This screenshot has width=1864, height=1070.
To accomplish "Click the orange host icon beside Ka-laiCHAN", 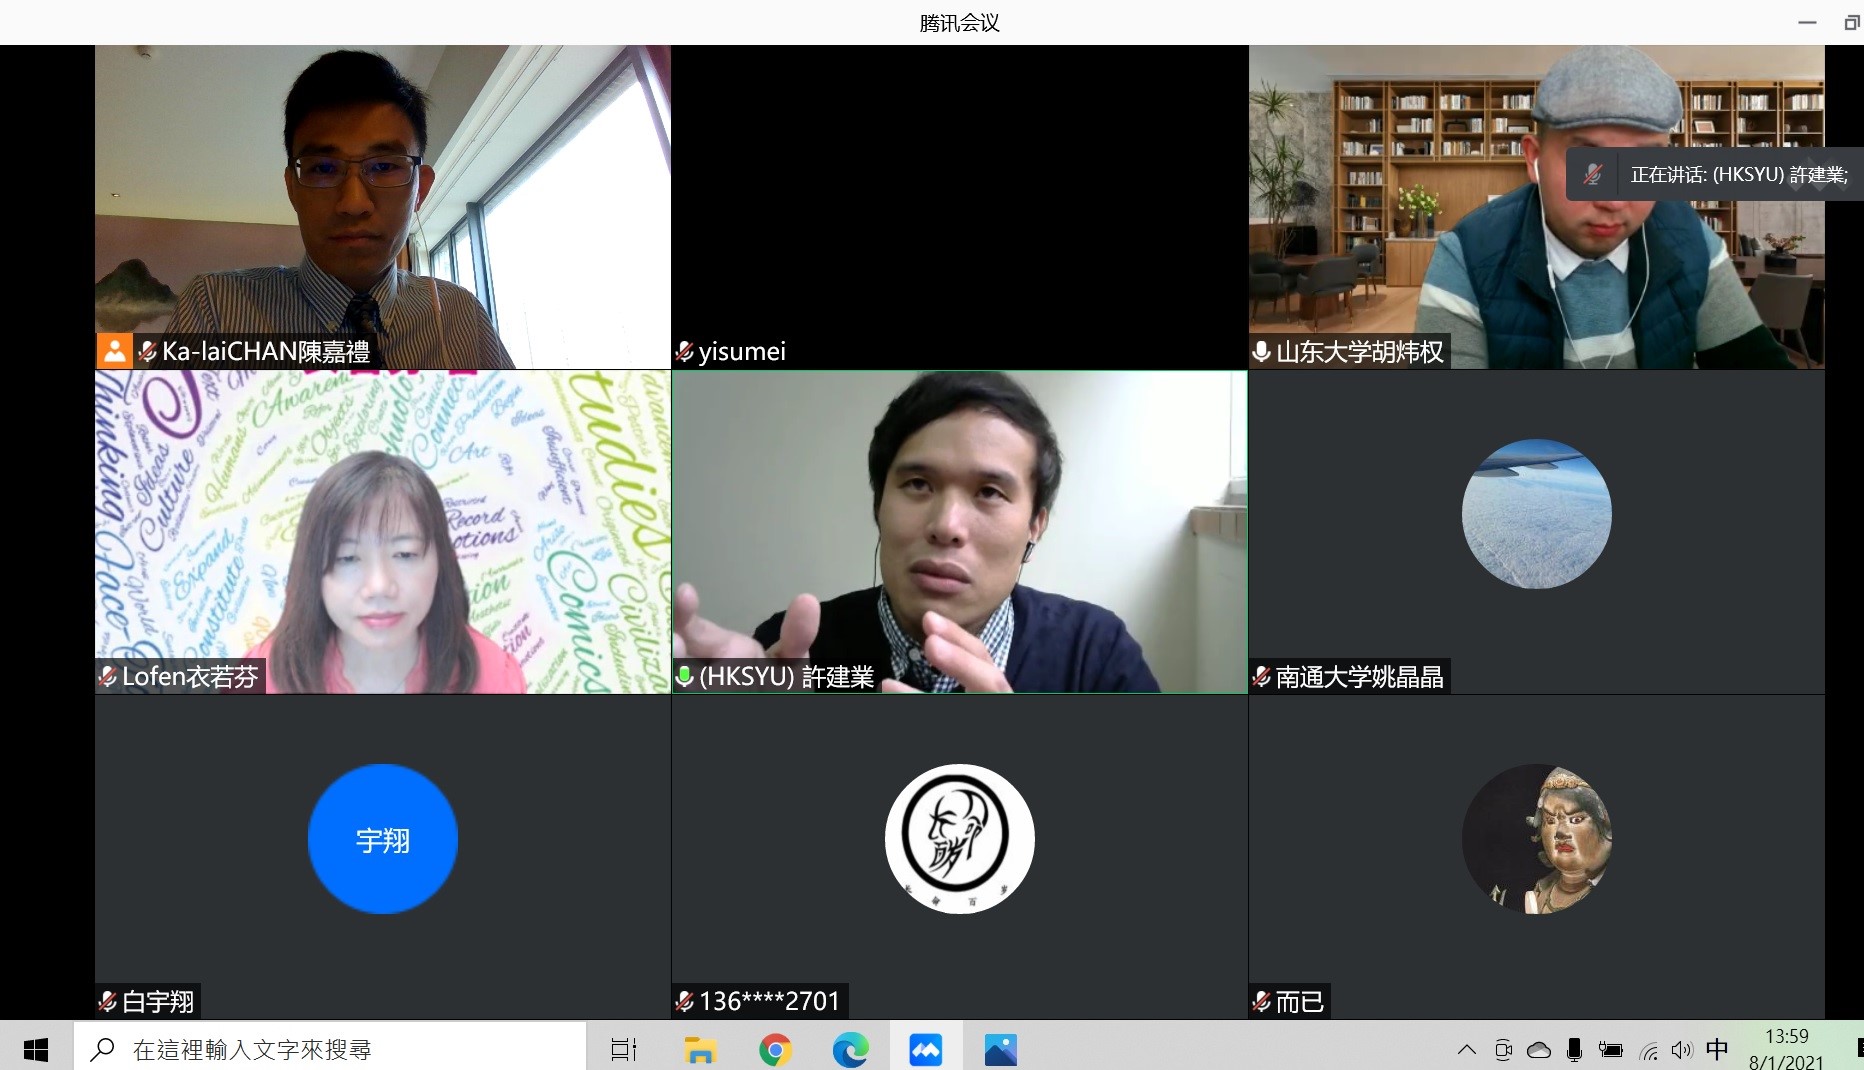I will [115, 351].
